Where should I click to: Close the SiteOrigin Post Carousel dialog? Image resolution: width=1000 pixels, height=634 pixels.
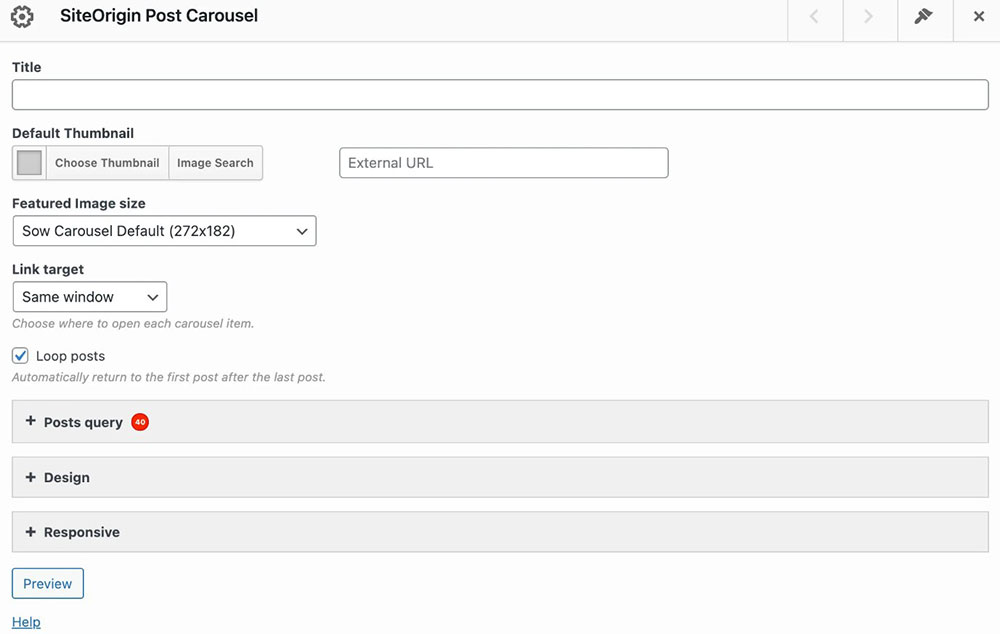coord(978,17)
